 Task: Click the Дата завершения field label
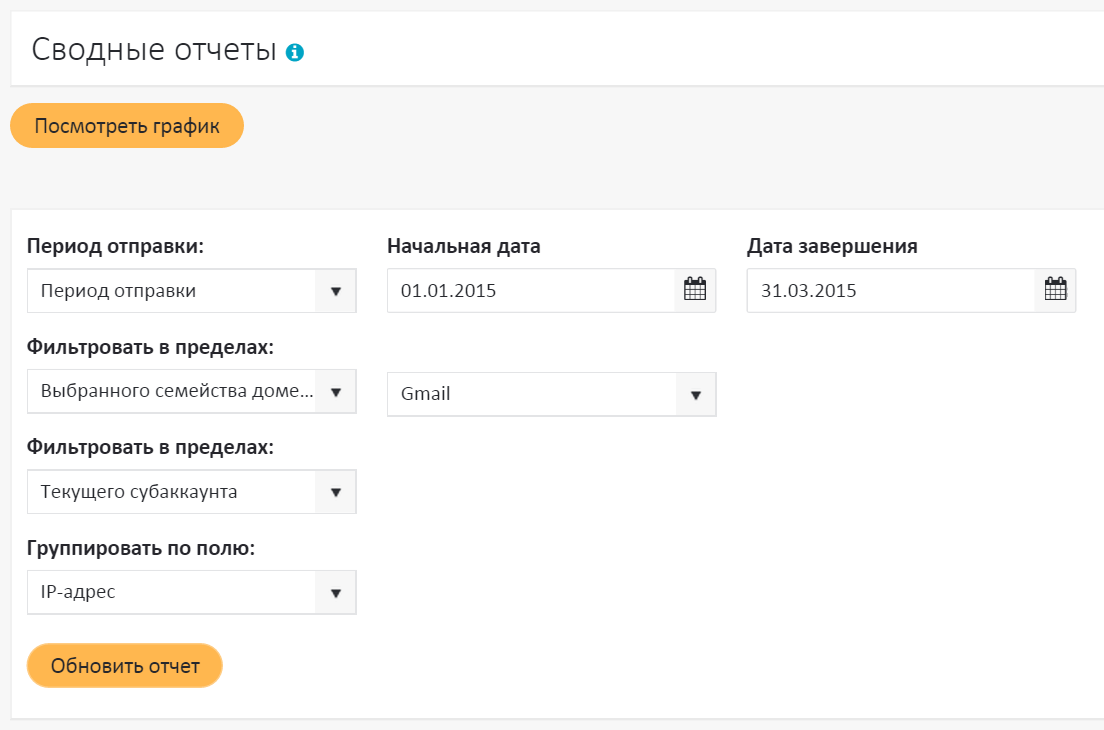coord(832,246)
